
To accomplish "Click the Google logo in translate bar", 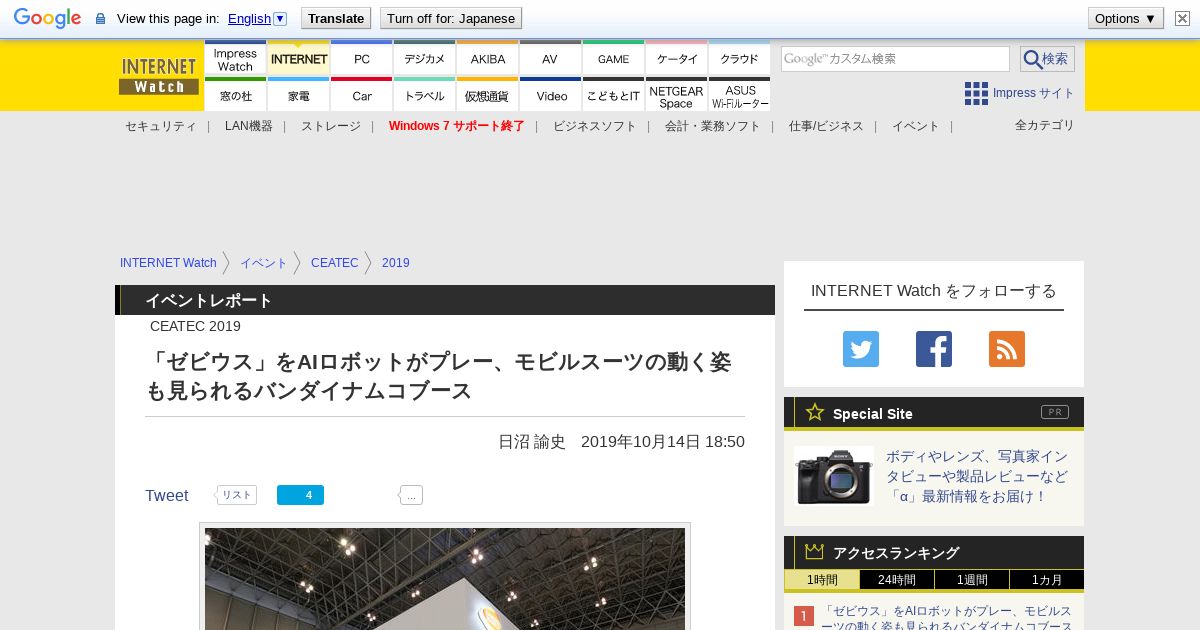I will [x=47, y=18].
